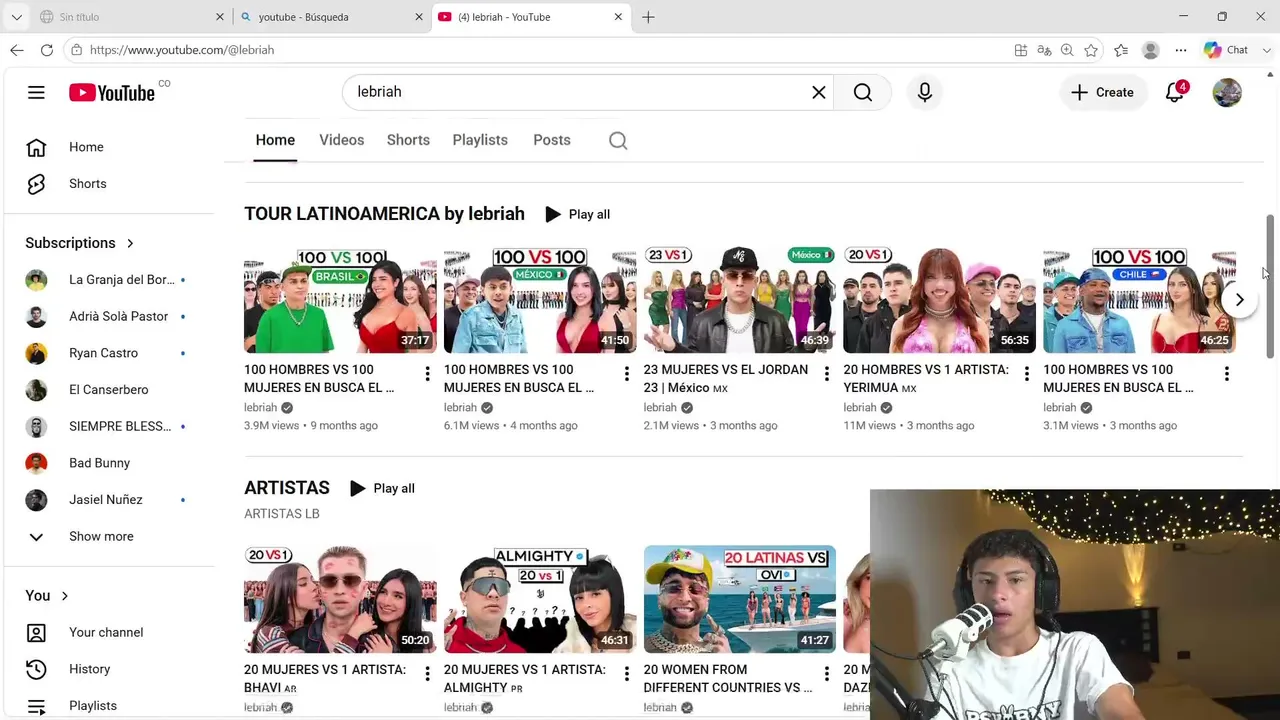Open options for the Brasil 100 vs 100 video

click(x=427, y=374)
